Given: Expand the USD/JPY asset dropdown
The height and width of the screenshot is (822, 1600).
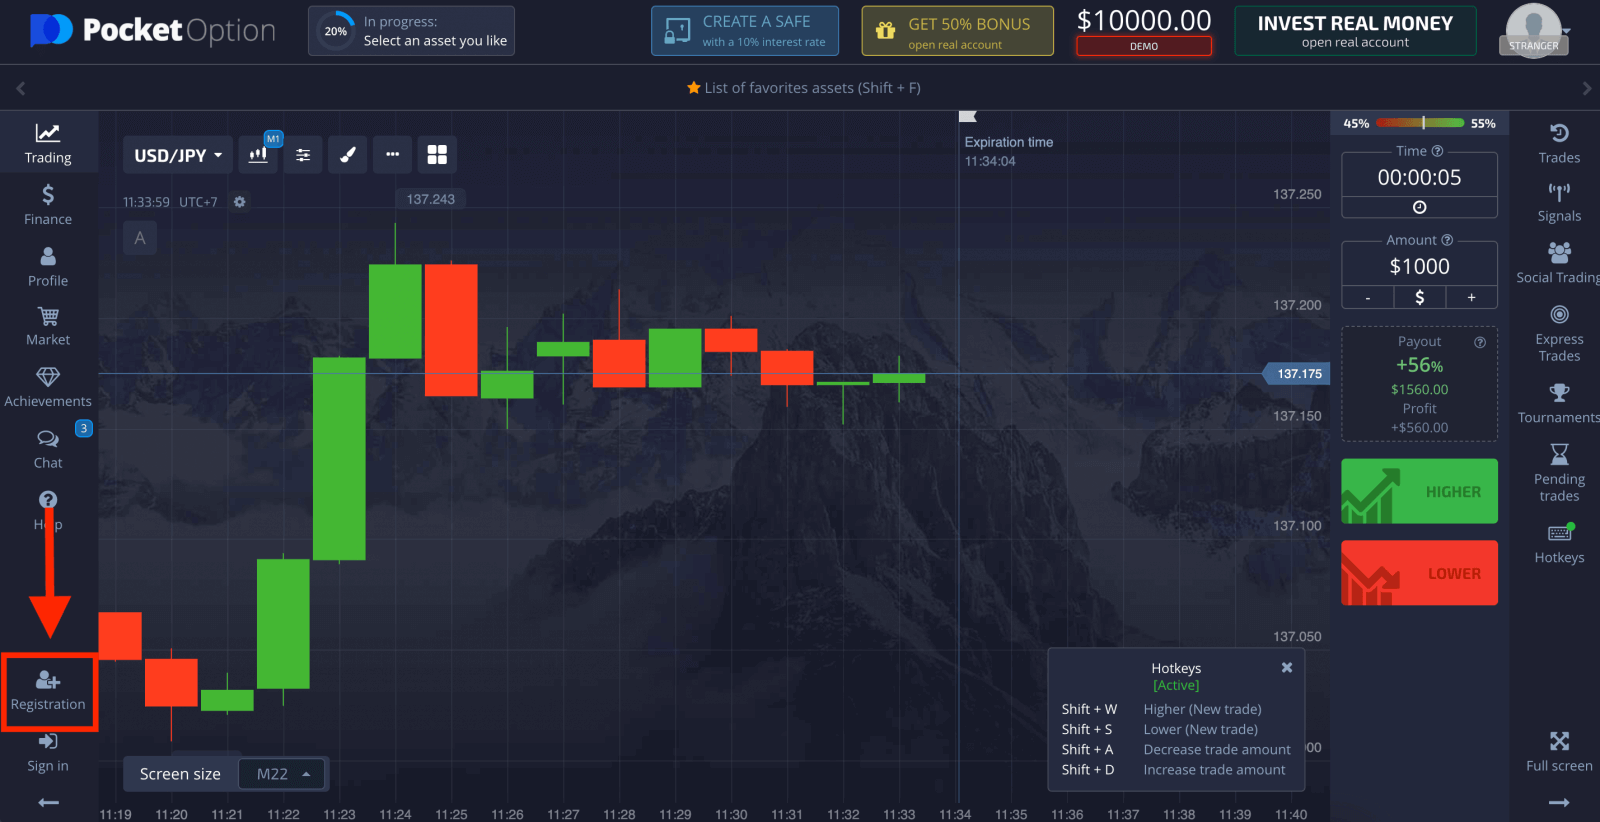Looking at the screenshot, I should click(178, 155).
